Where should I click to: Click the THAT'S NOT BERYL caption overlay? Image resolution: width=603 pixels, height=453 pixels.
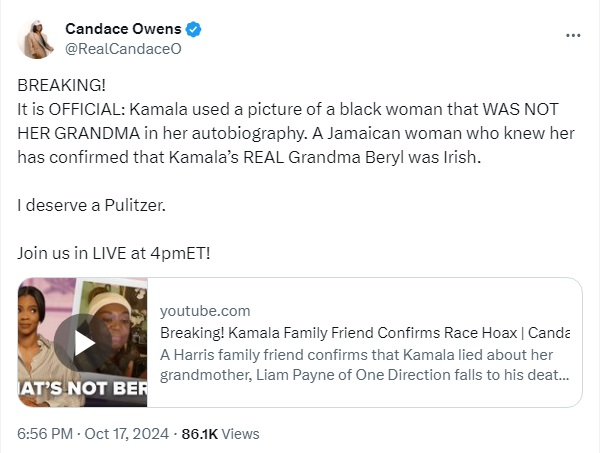[x=82, y=388]
